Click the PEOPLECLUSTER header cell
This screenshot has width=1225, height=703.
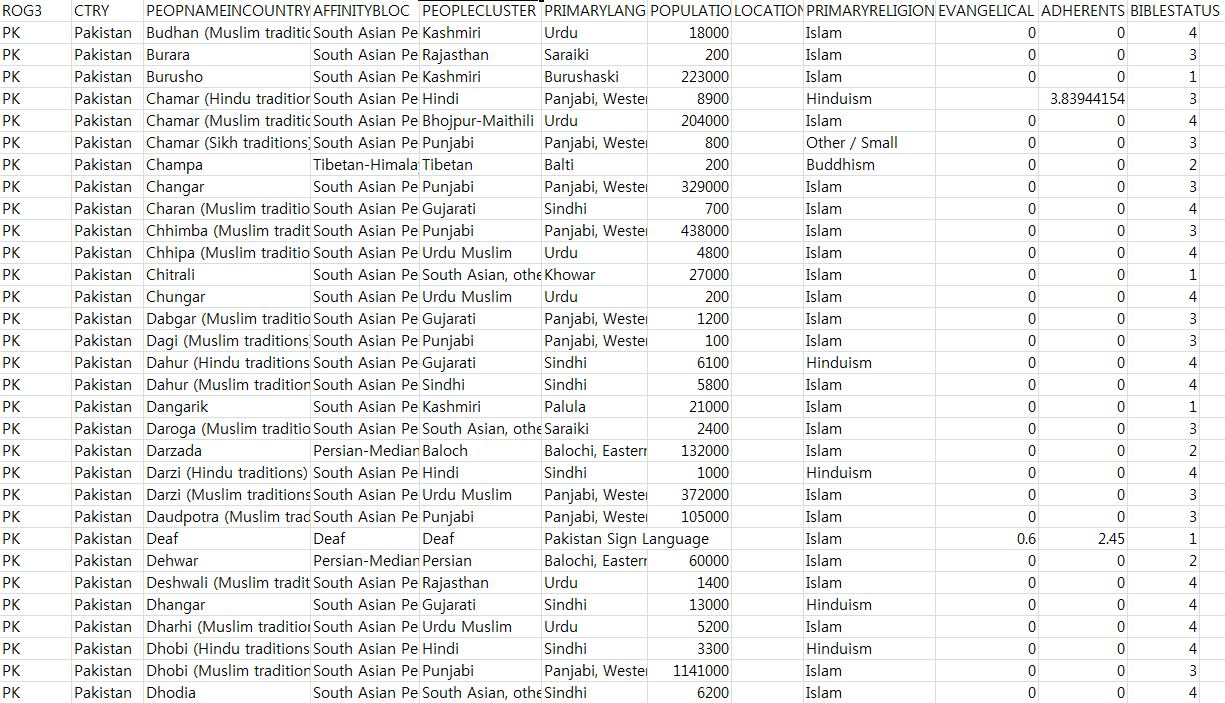(x=480, y=11)
